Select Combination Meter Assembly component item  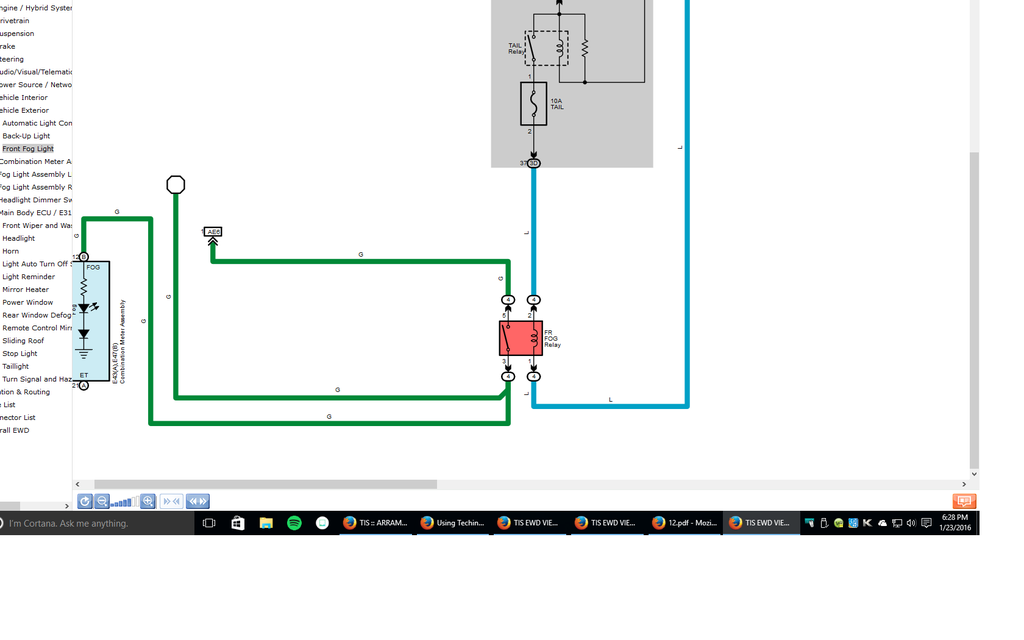[x=36, y=162]
